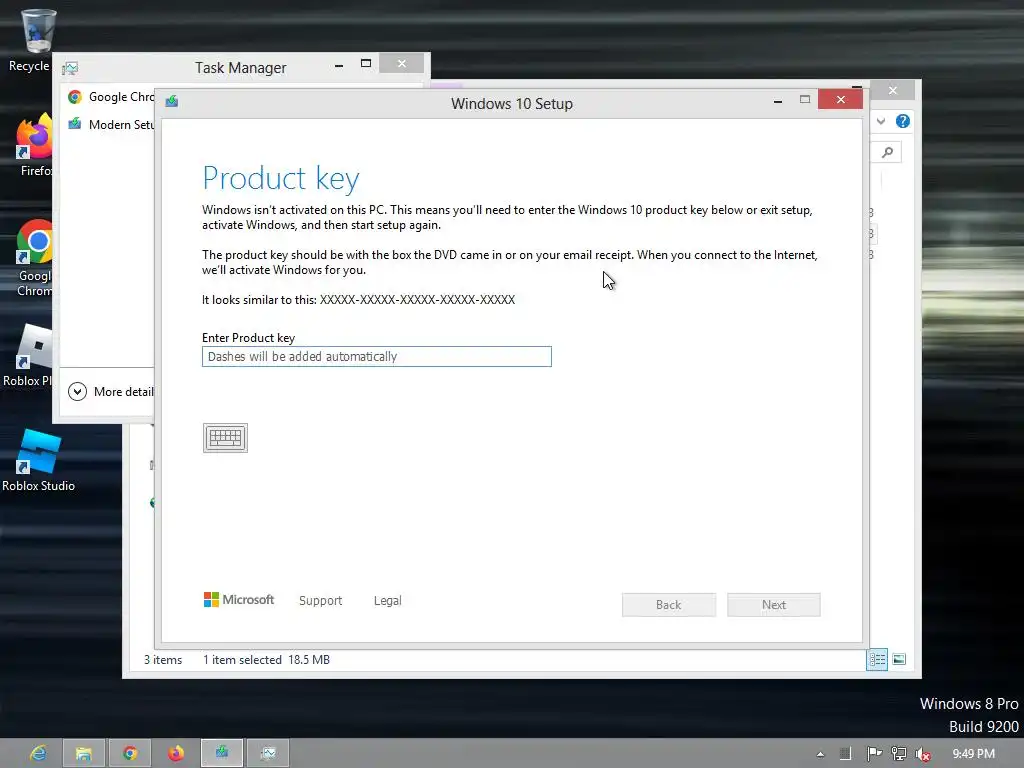
Task: Maximize the Windows 10 Setup window
Action: (x=805, y=99)
